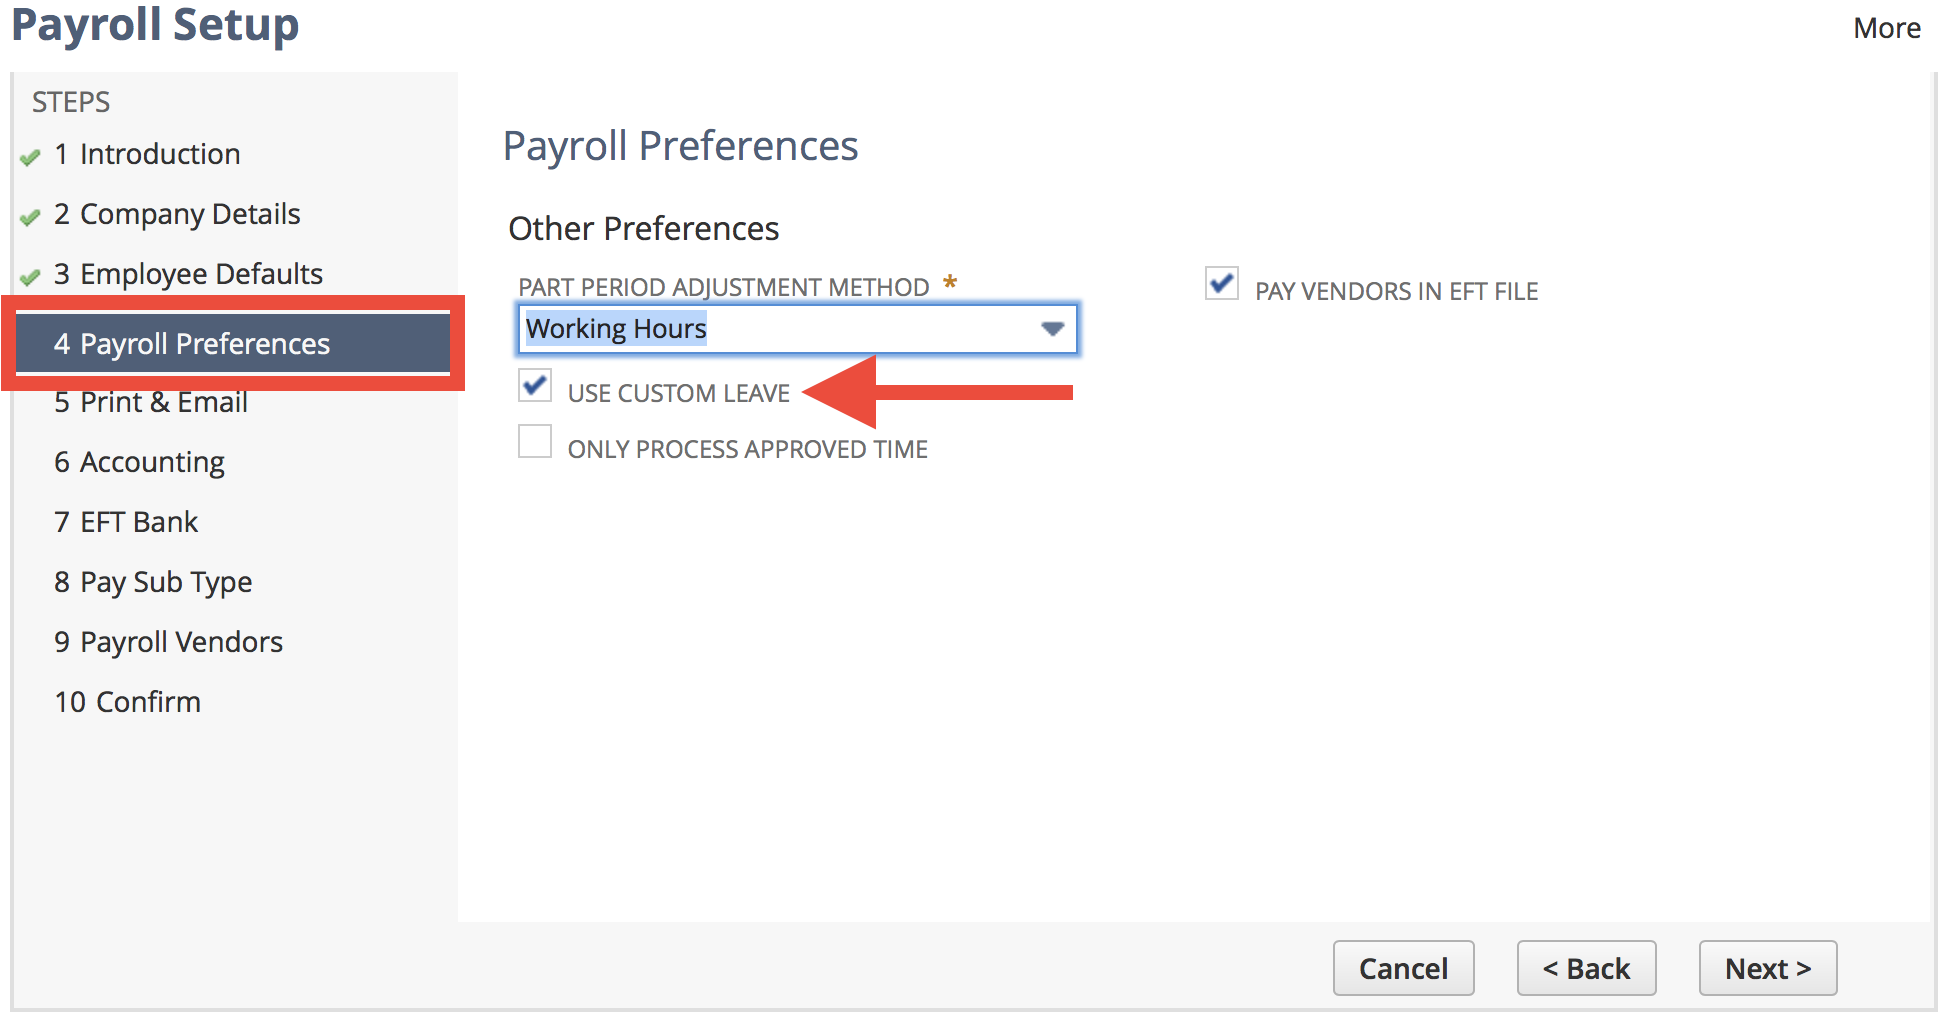
Task: Click the green checkmark beside Introduction step
Action: click(31, 156)
